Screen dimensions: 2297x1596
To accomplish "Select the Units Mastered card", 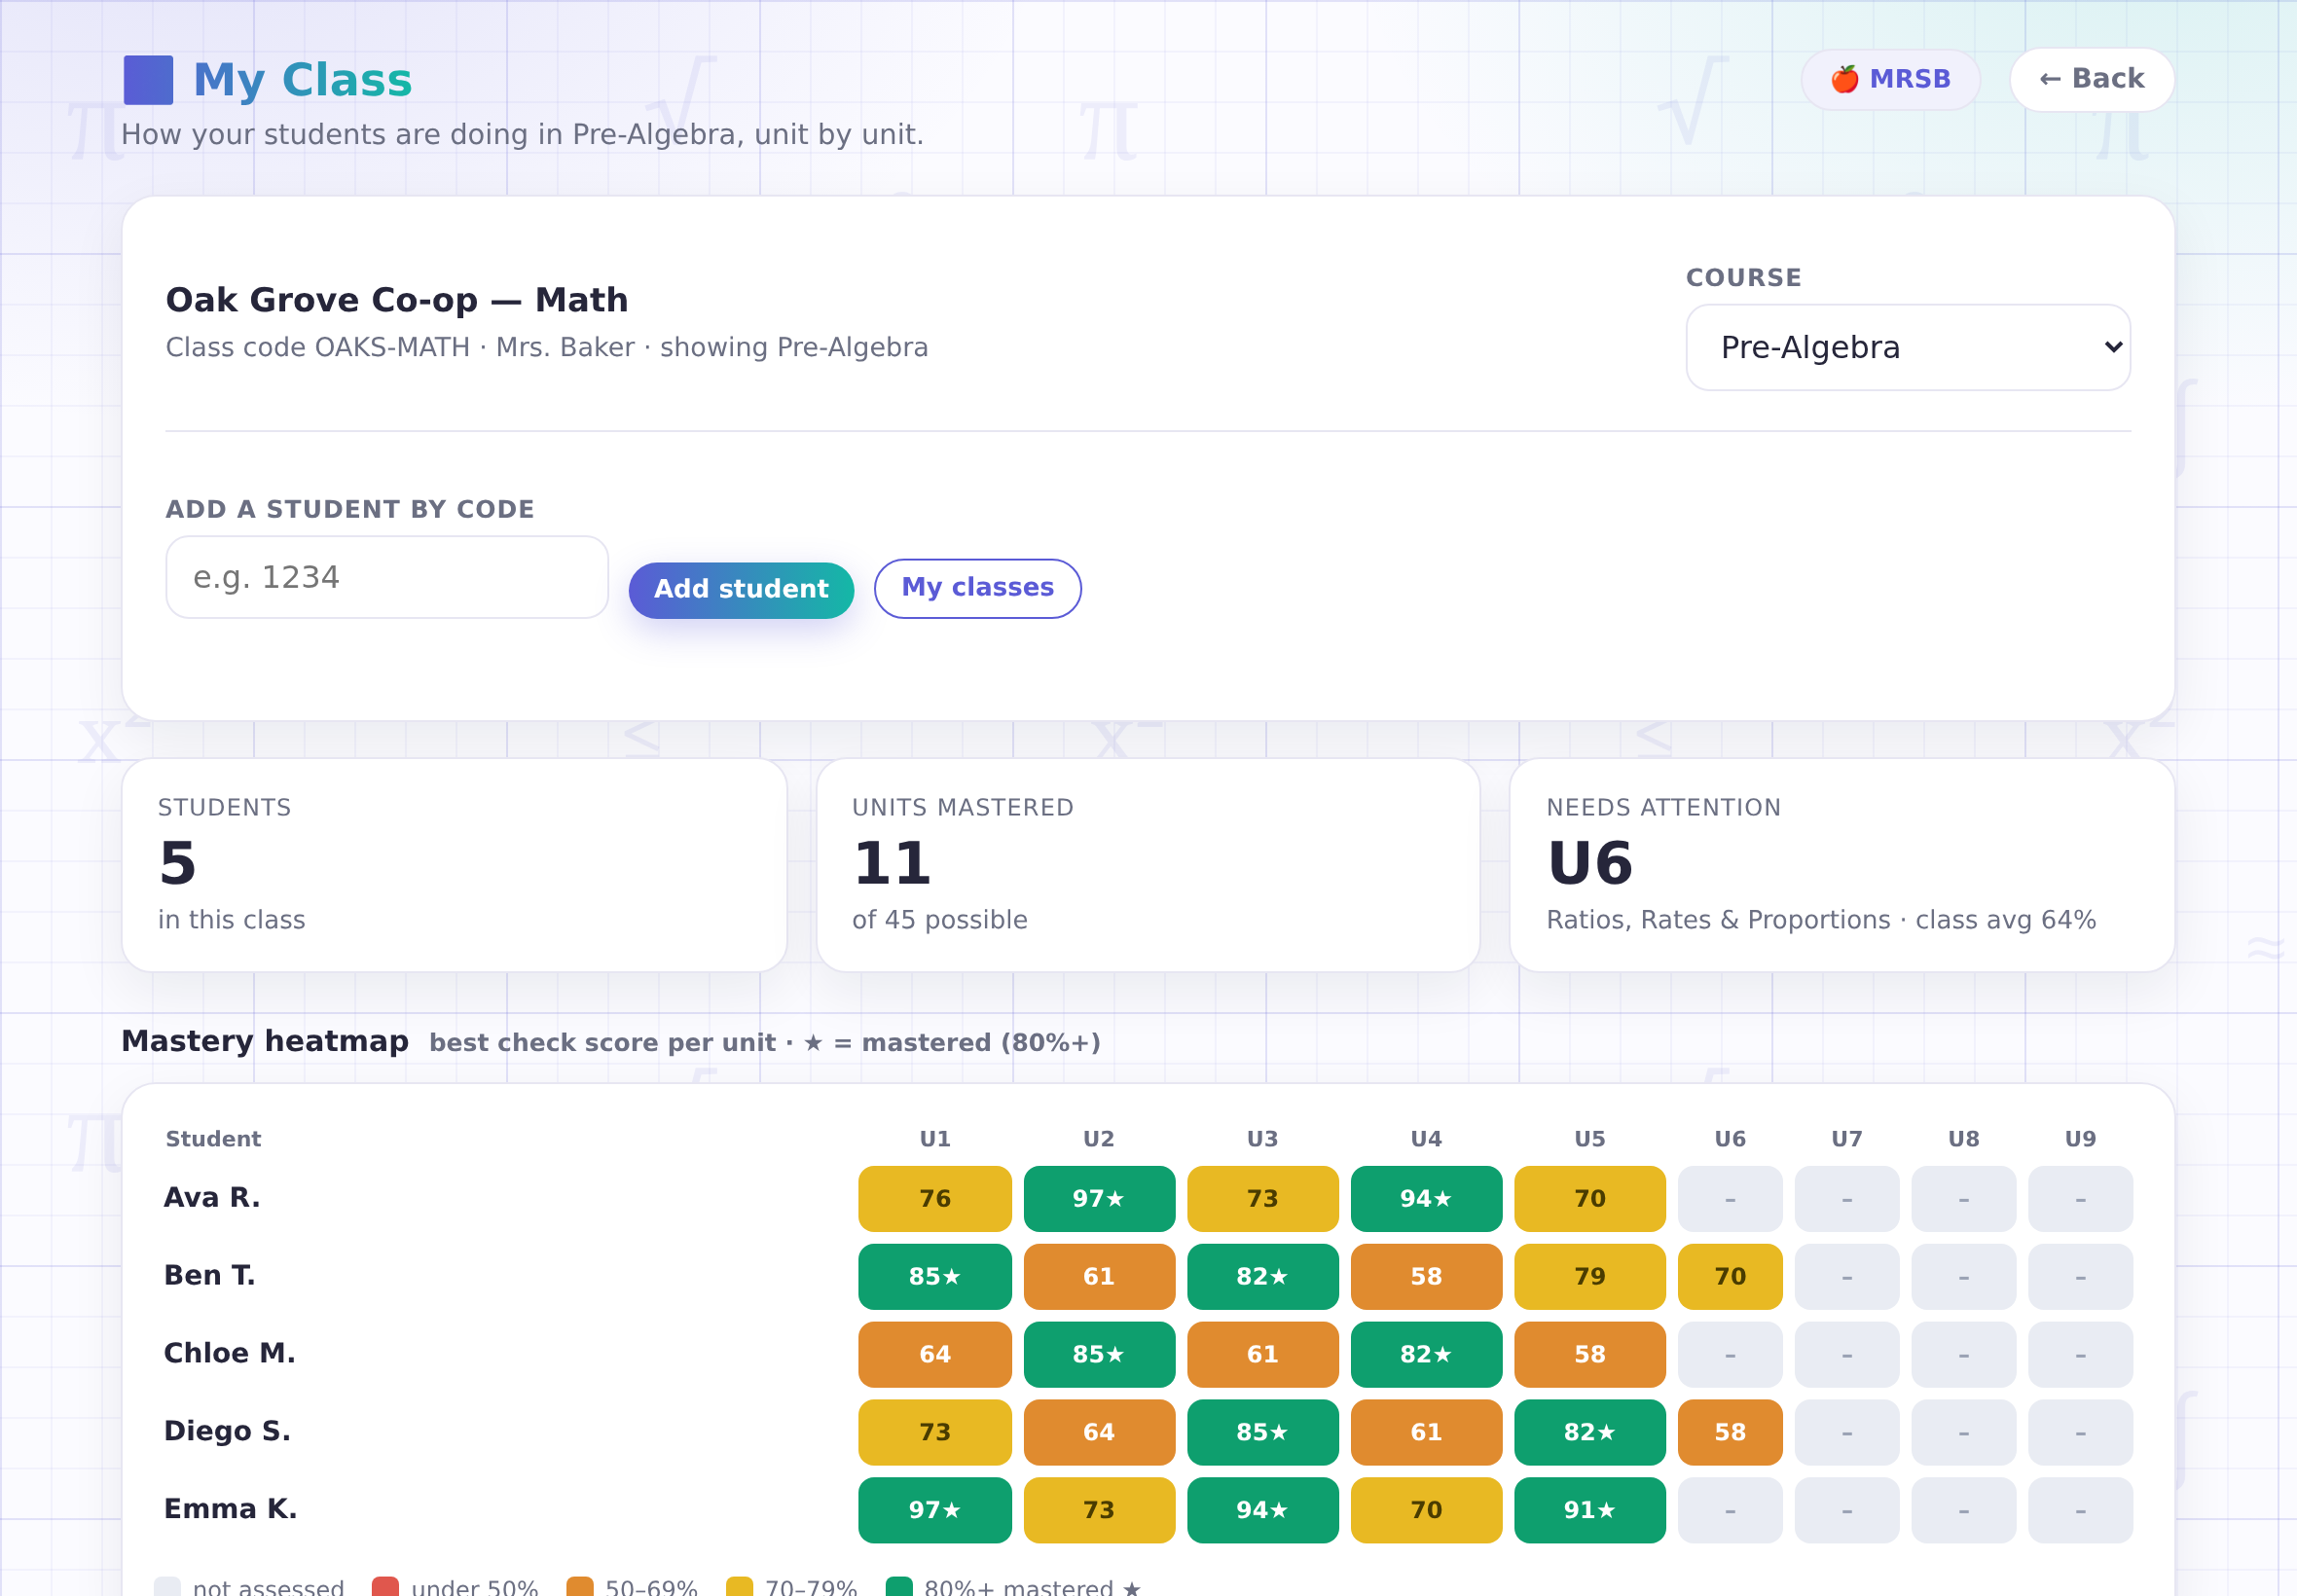I will tap(1148, 864).
